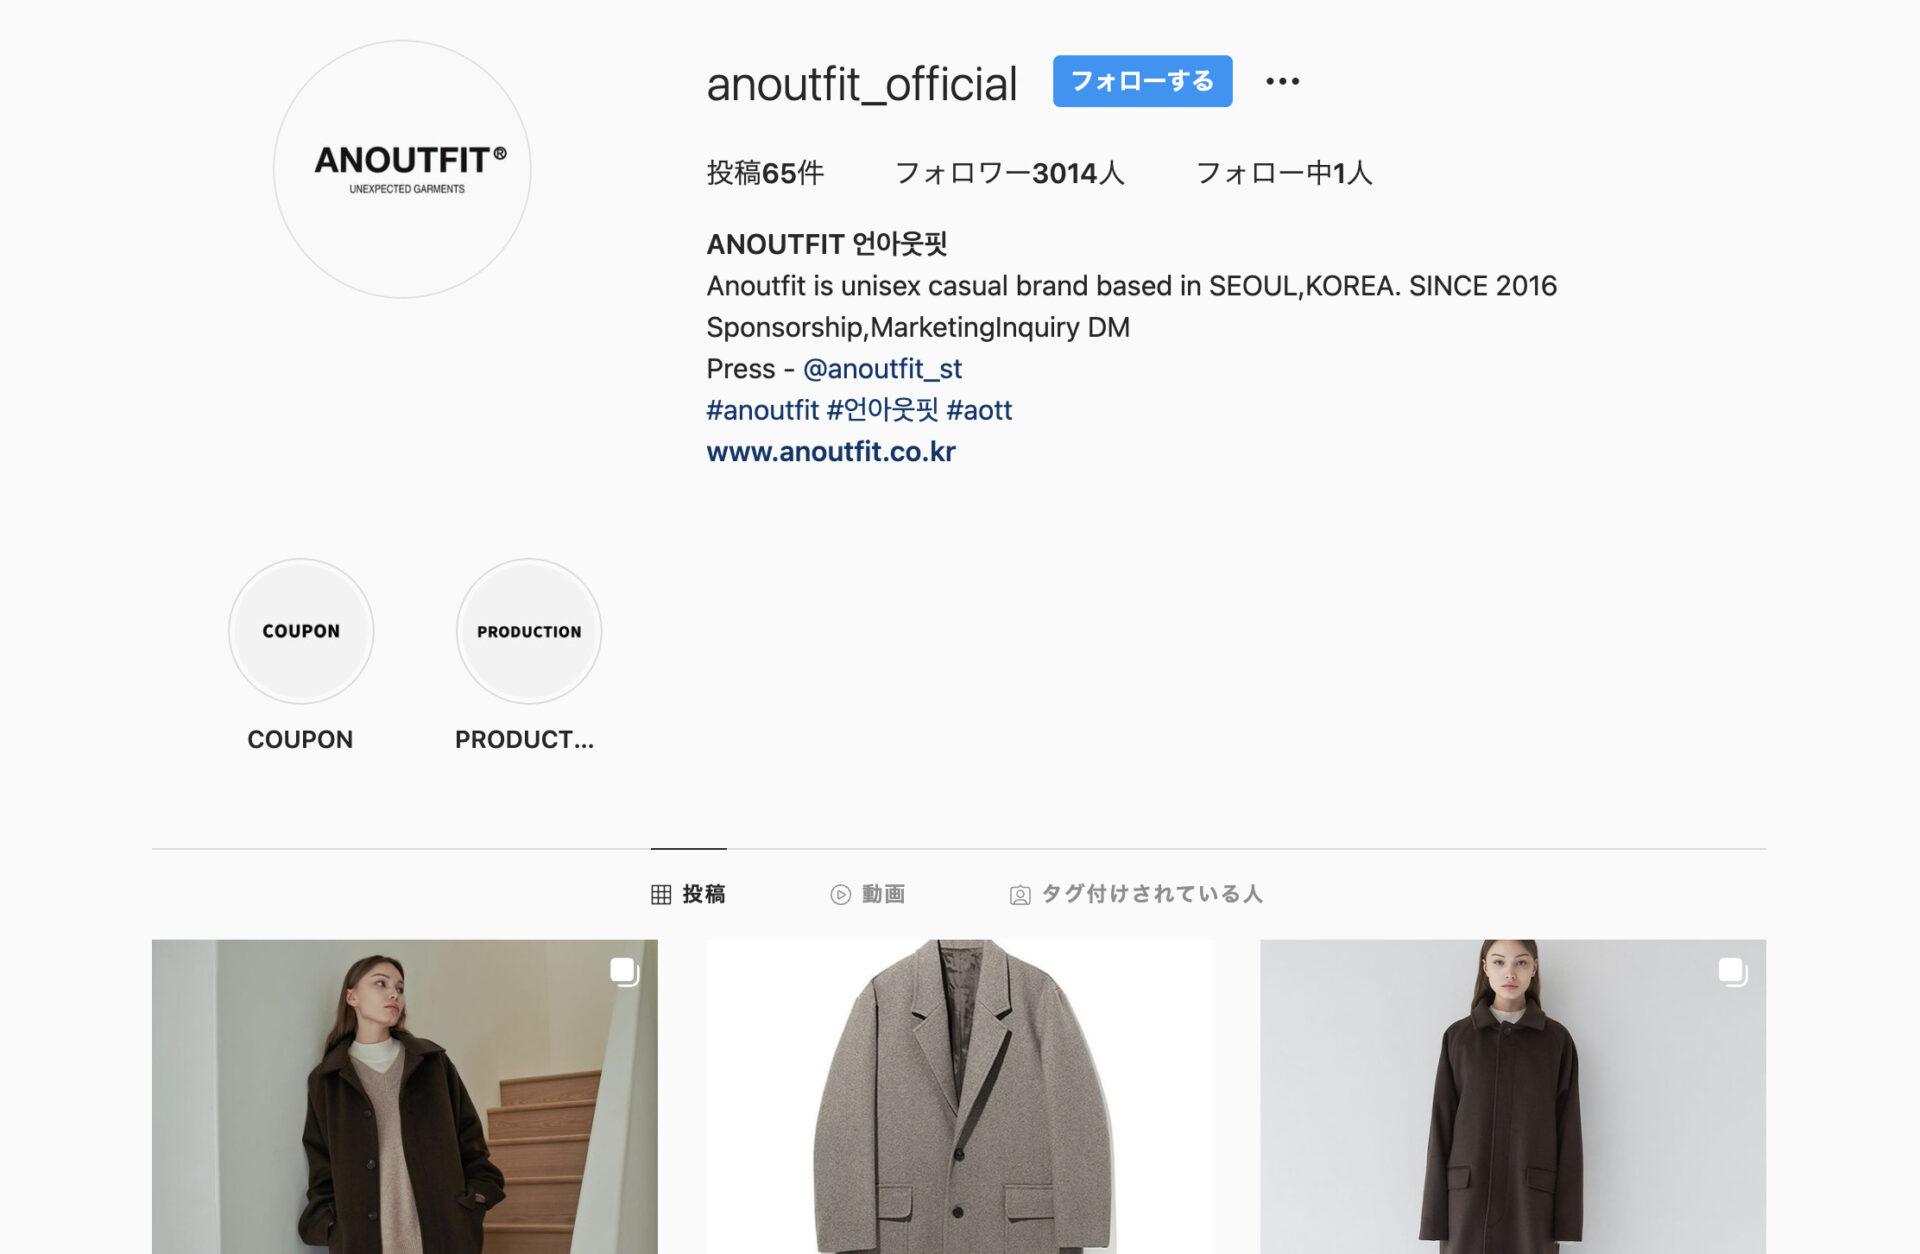
Task: Open the www.anoutfit.co.kr link
Action: pos(831,452)
